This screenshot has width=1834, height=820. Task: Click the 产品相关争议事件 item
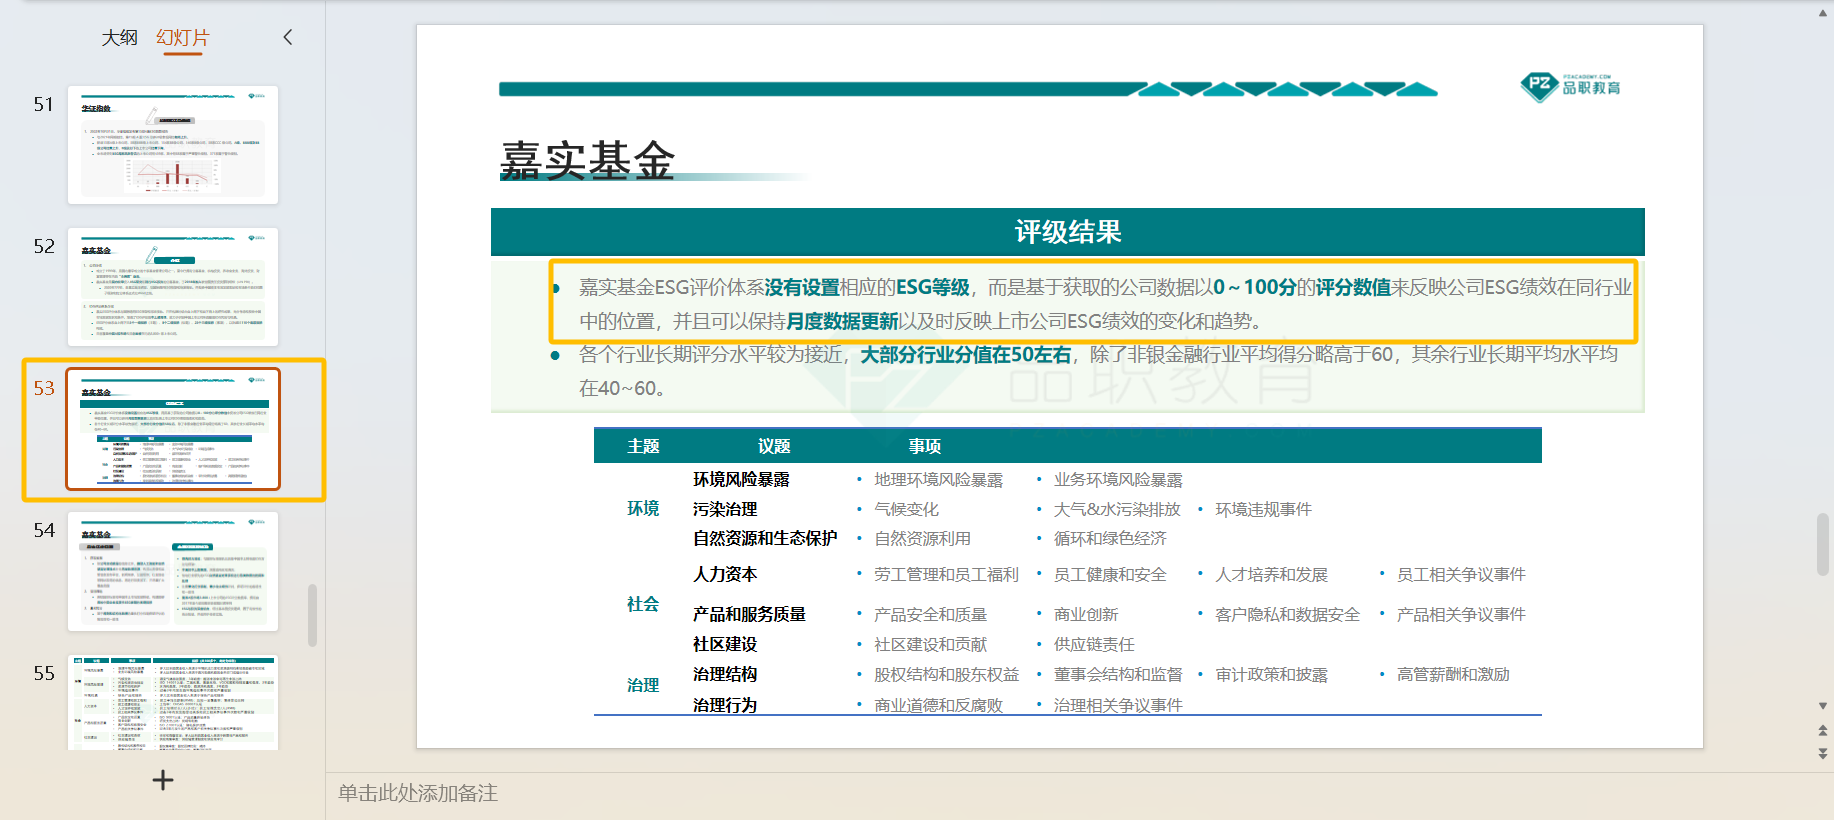[1461, 615]
